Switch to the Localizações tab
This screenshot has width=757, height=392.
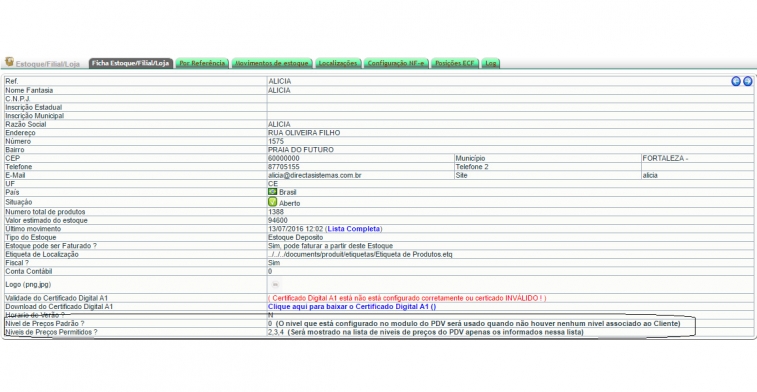(x=337, y=63)
